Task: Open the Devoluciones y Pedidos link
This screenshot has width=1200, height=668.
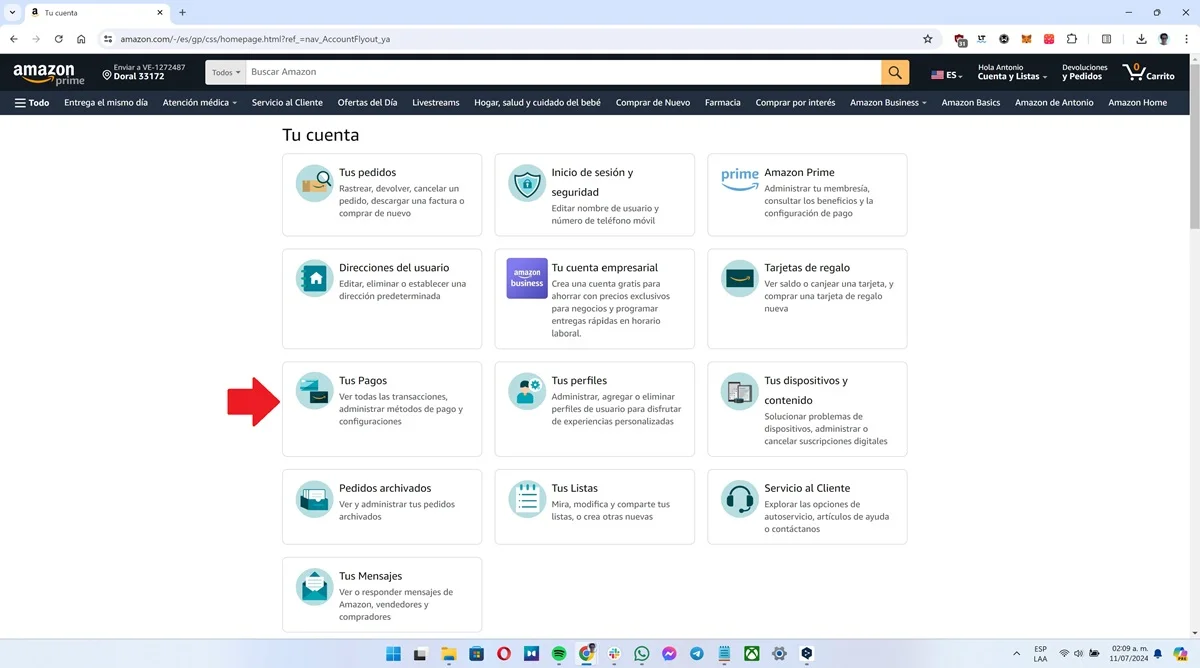Action: click(x=1084, y=72)
